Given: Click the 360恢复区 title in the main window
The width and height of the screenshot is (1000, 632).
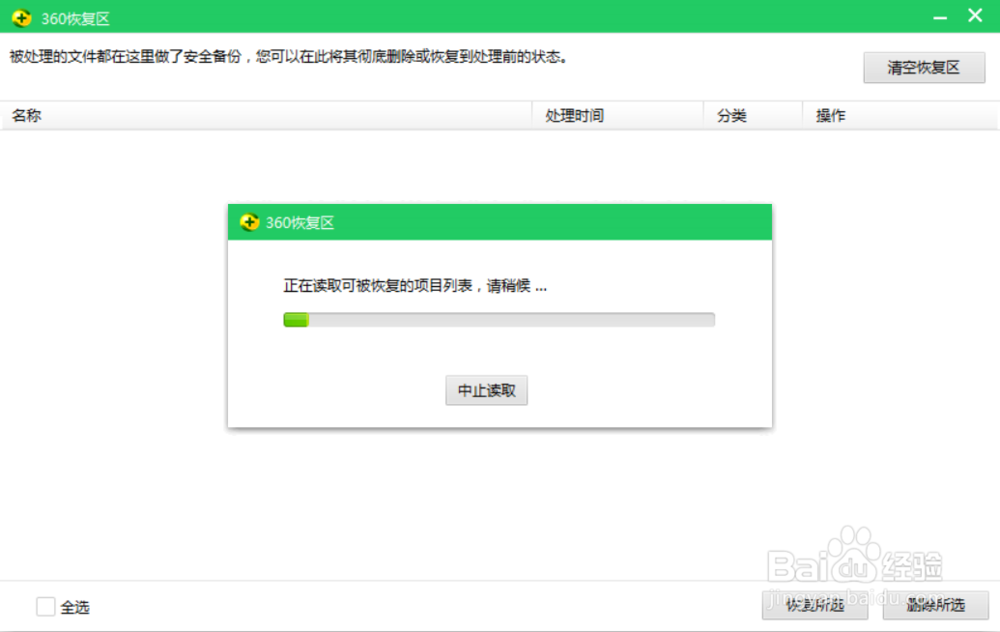Looking at the screenshot, I should [x=75, y=19].
